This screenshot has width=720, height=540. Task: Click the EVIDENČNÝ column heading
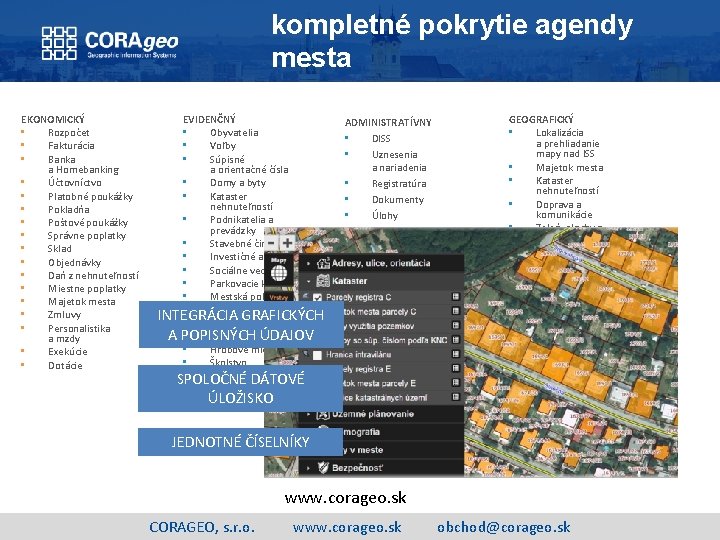[x=209, y=119]
